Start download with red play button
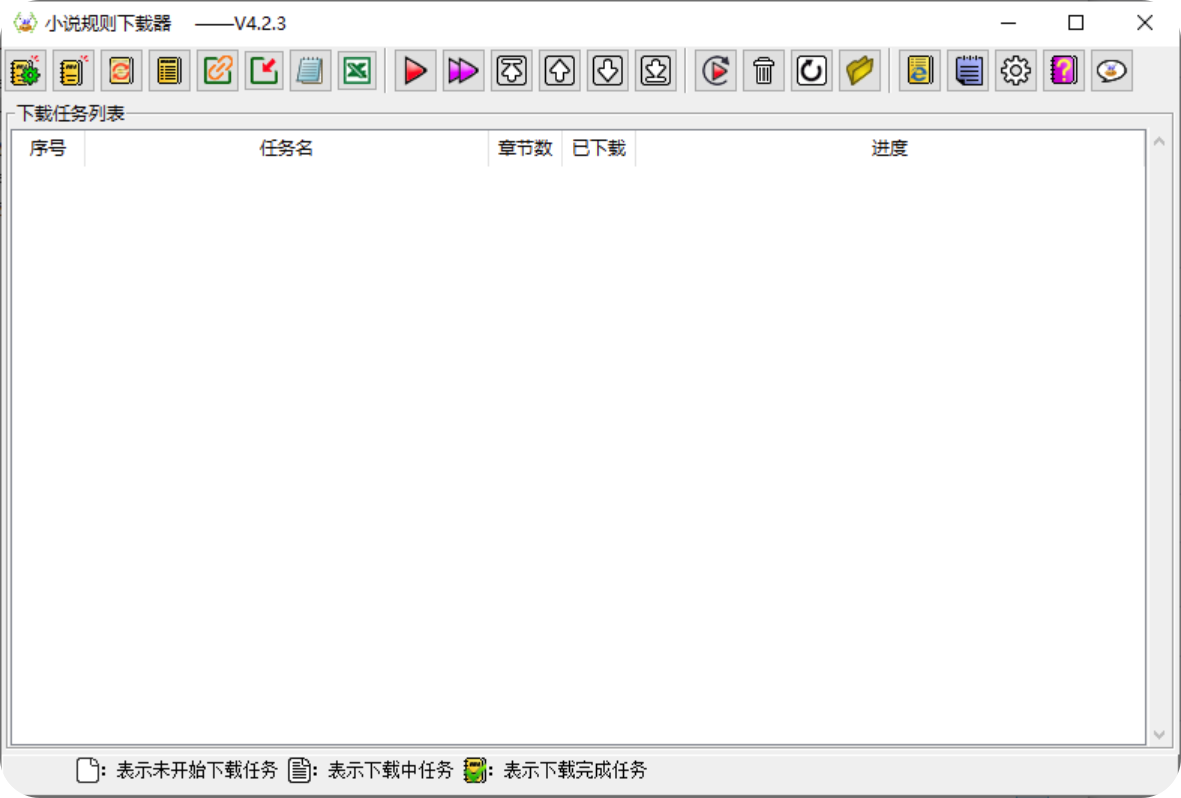1181x798 pixels. point(415,71)
